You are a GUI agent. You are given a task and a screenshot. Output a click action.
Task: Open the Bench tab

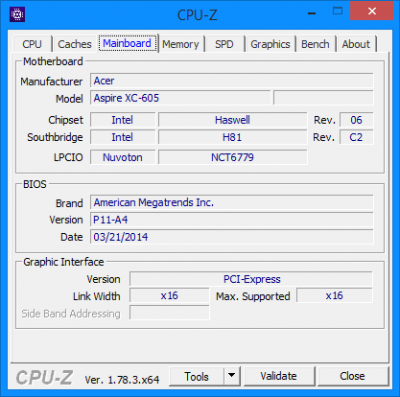click(315, 44)
